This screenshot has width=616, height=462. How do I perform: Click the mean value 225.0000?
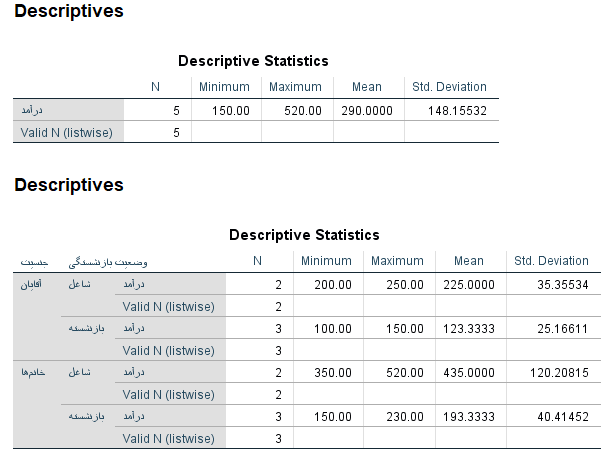(x=468, y=285)
